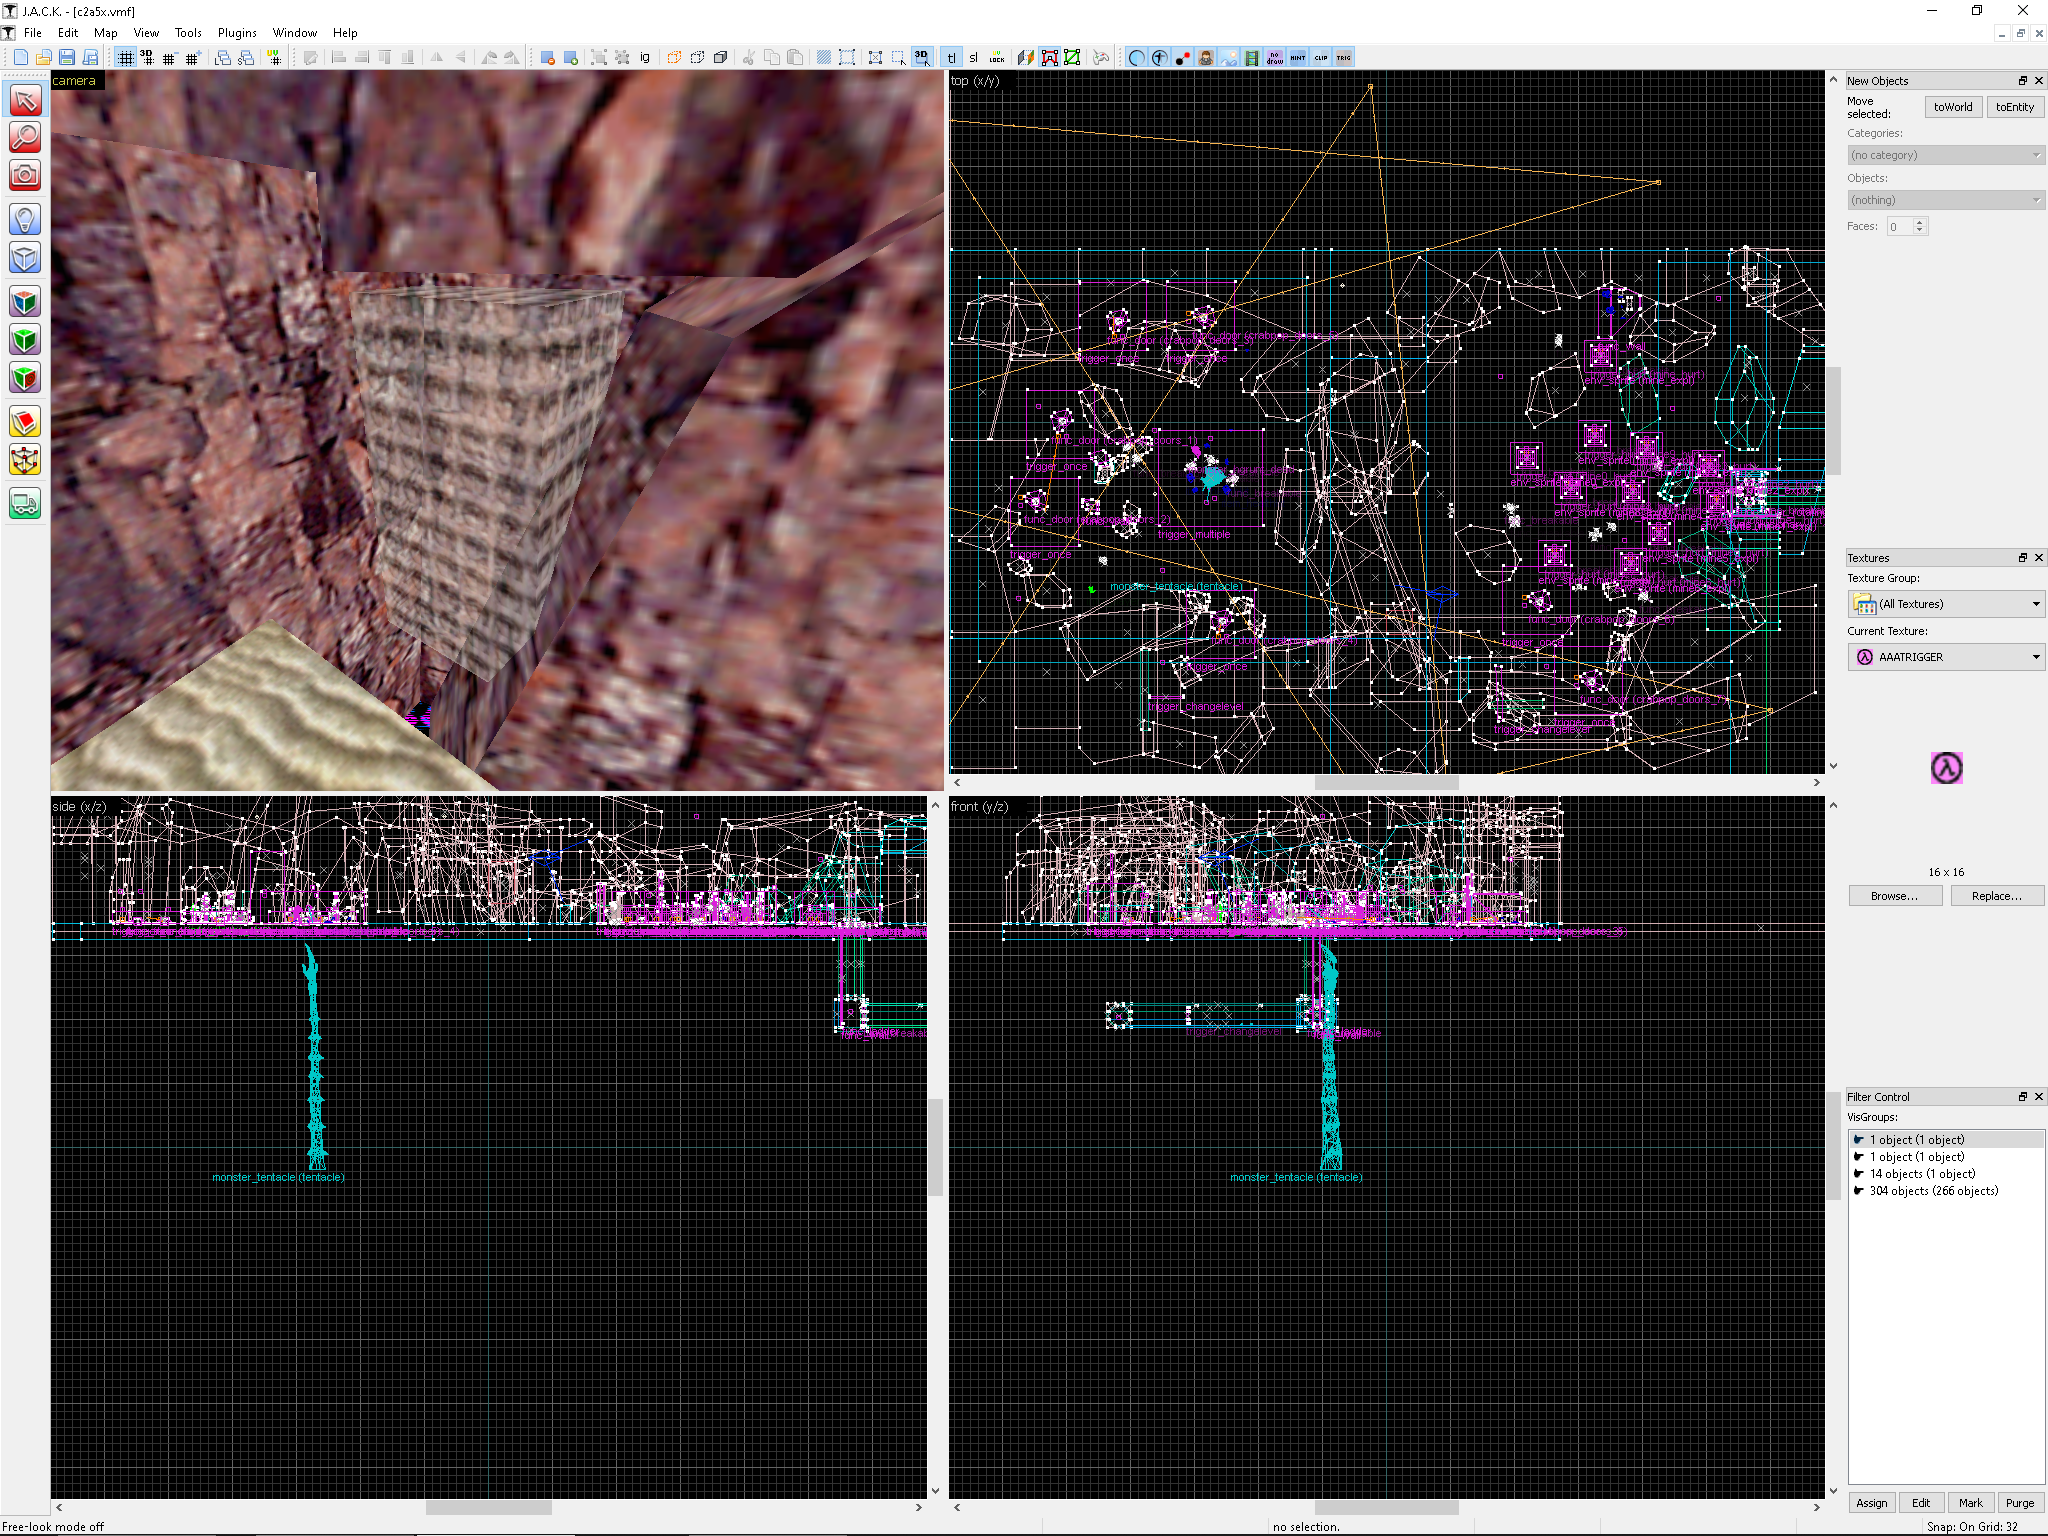Open the Window menu
This screenshot has height=1536, width=2048.
(x=295, y=33)
